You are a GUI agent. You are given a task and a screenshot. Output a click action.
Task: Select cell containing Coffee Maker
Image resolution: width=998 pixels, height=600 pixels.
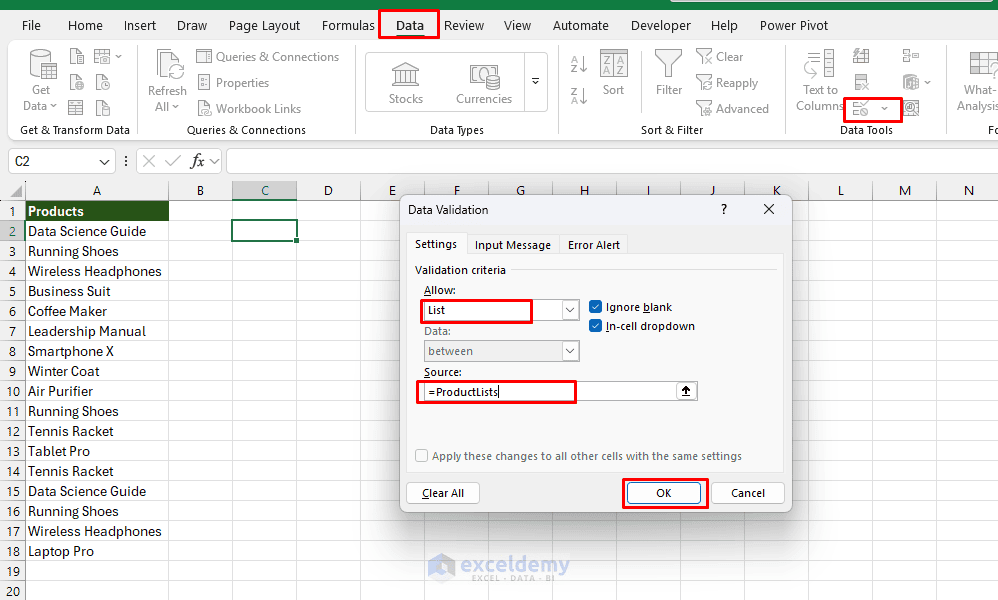[97, 311]
